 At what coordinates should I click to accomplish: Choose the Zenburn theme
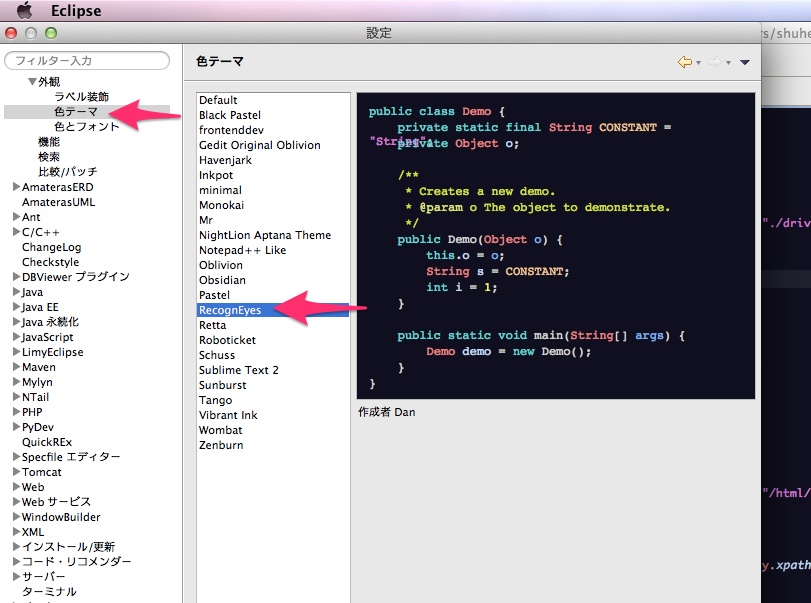(221, 445)
